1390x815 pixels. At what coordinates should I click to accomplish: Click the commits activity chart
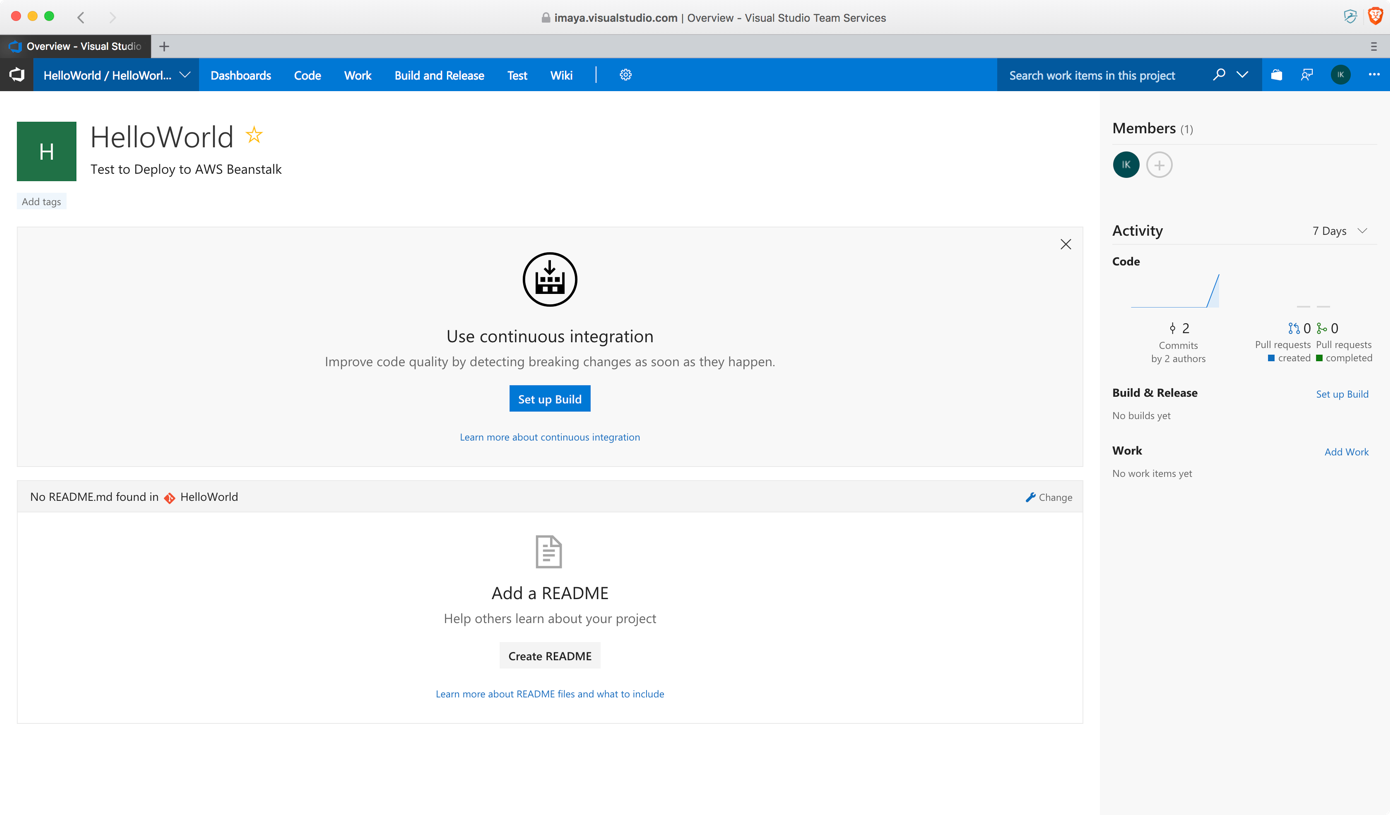[x=1175, y=291]
